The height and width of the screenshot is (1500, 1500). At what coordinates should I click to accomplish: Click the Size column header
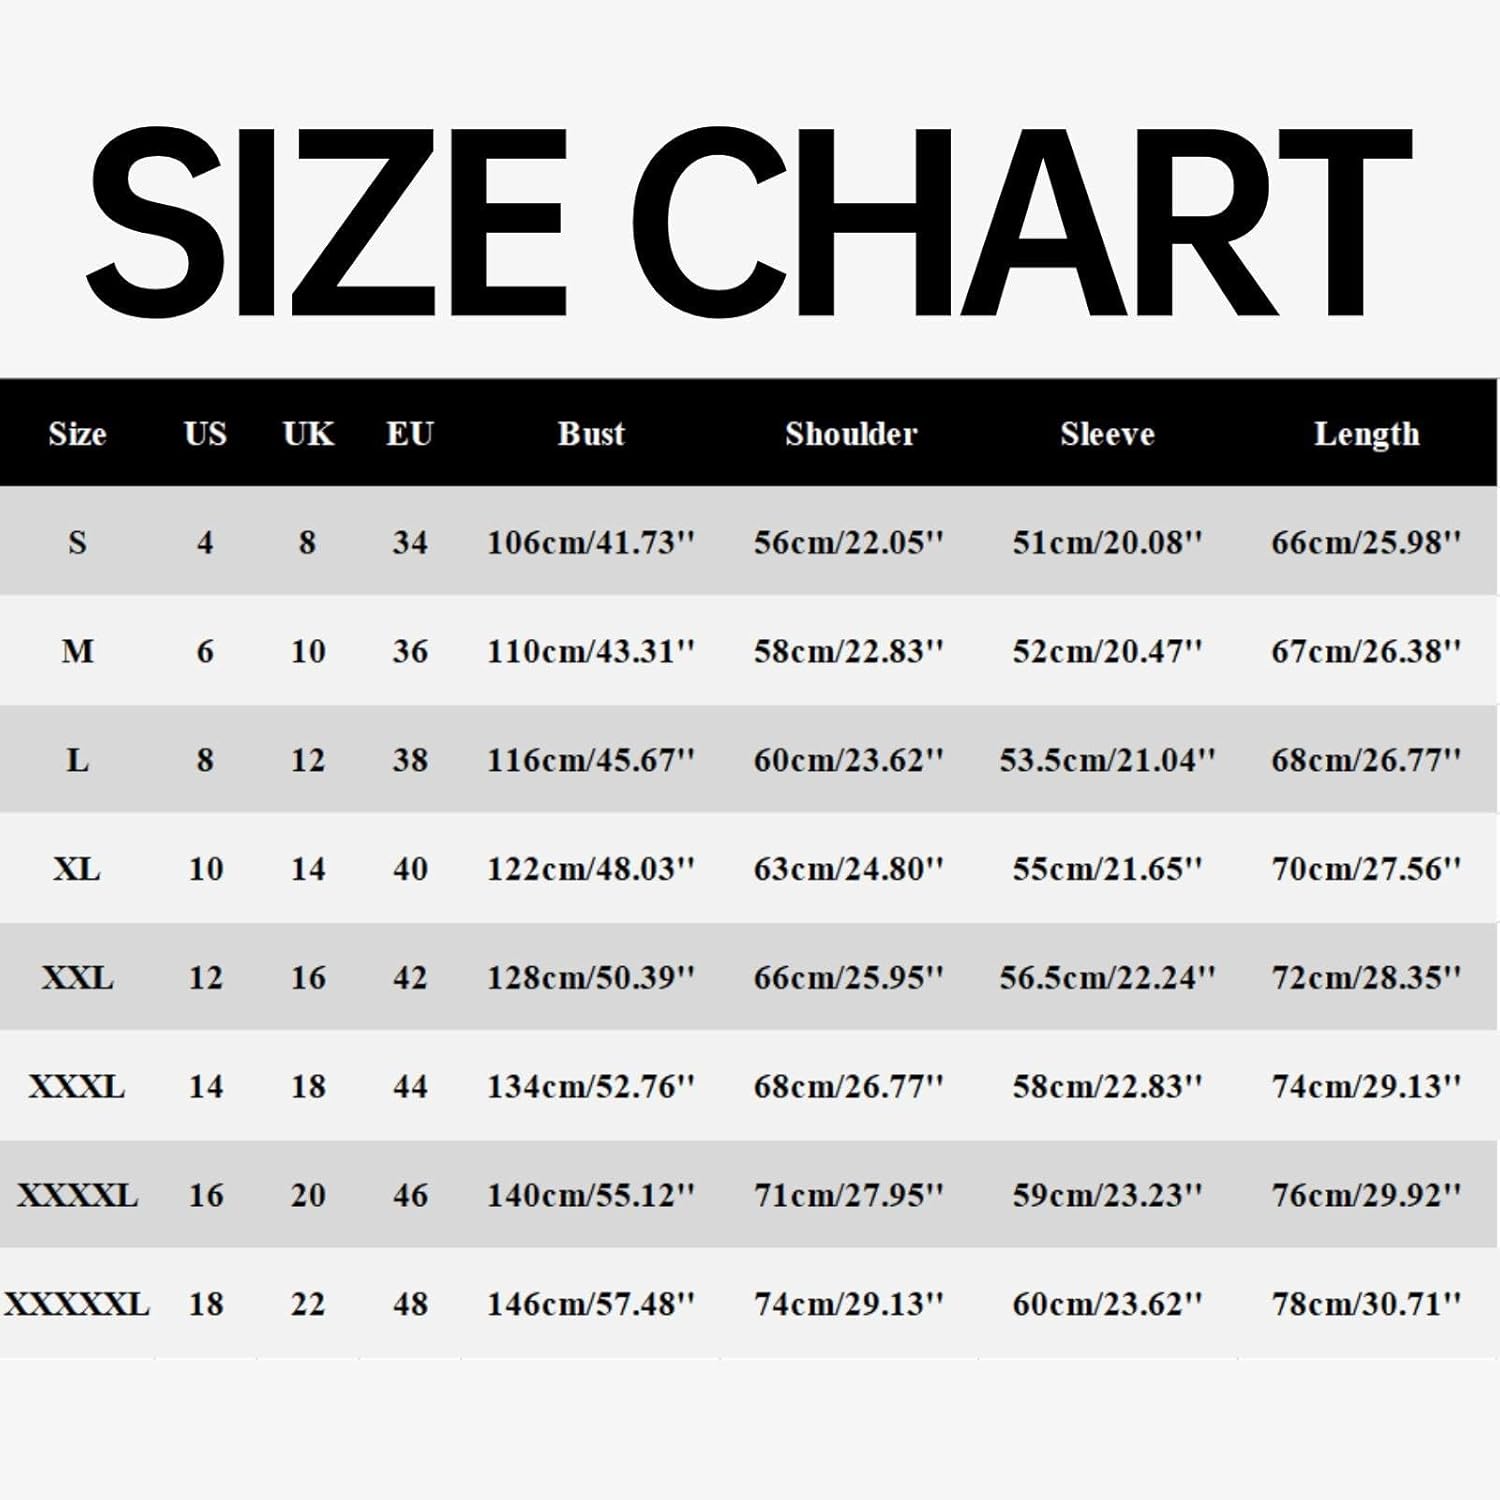pos(77,434)
